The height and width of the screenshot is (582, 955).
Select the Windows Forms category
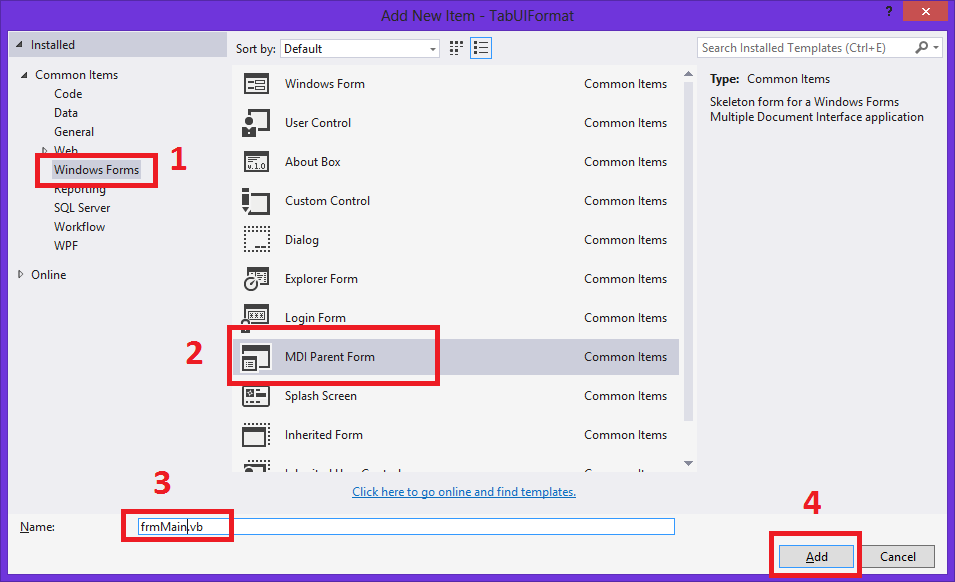click(96, 170)
